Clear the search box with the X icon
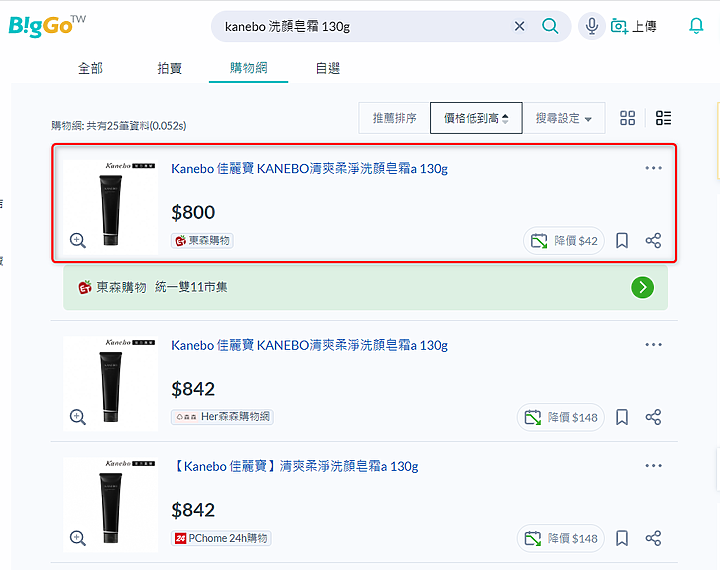The width and height of the screenshot is (720, 570). 519,26
